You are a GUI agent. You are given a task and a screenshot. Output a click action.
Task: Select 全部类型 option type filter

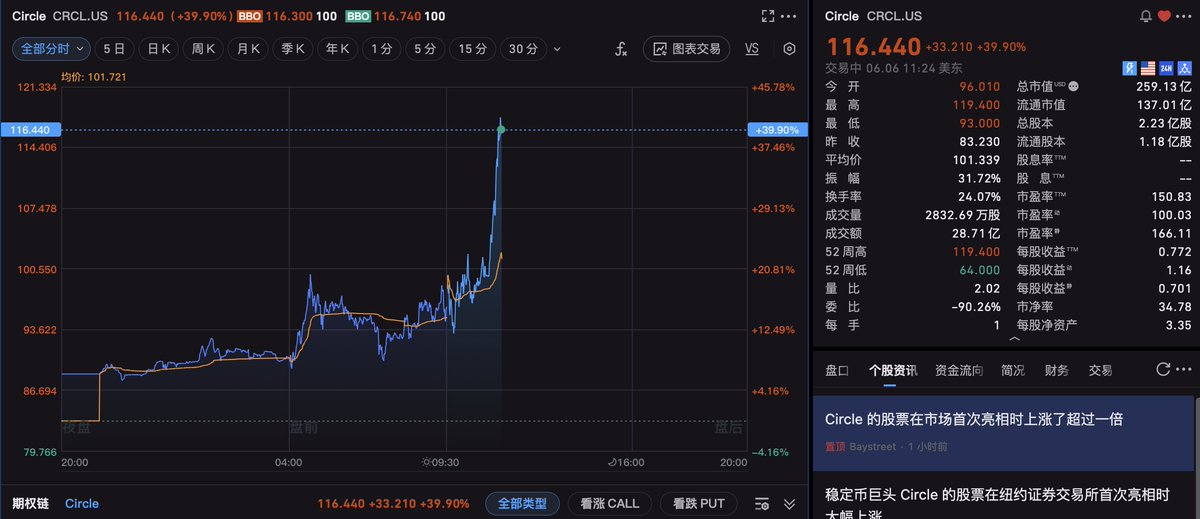[522, 503]
